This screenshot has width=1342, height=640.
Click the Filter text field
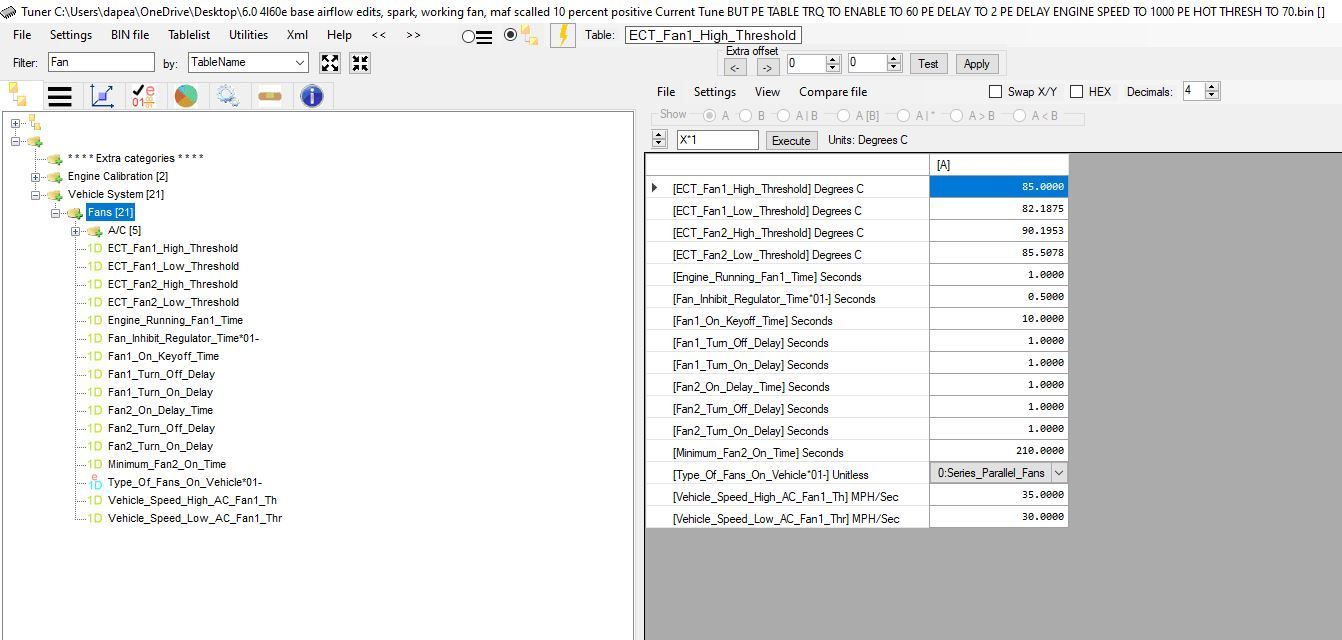pyautogui.click(x=101, y=62)
